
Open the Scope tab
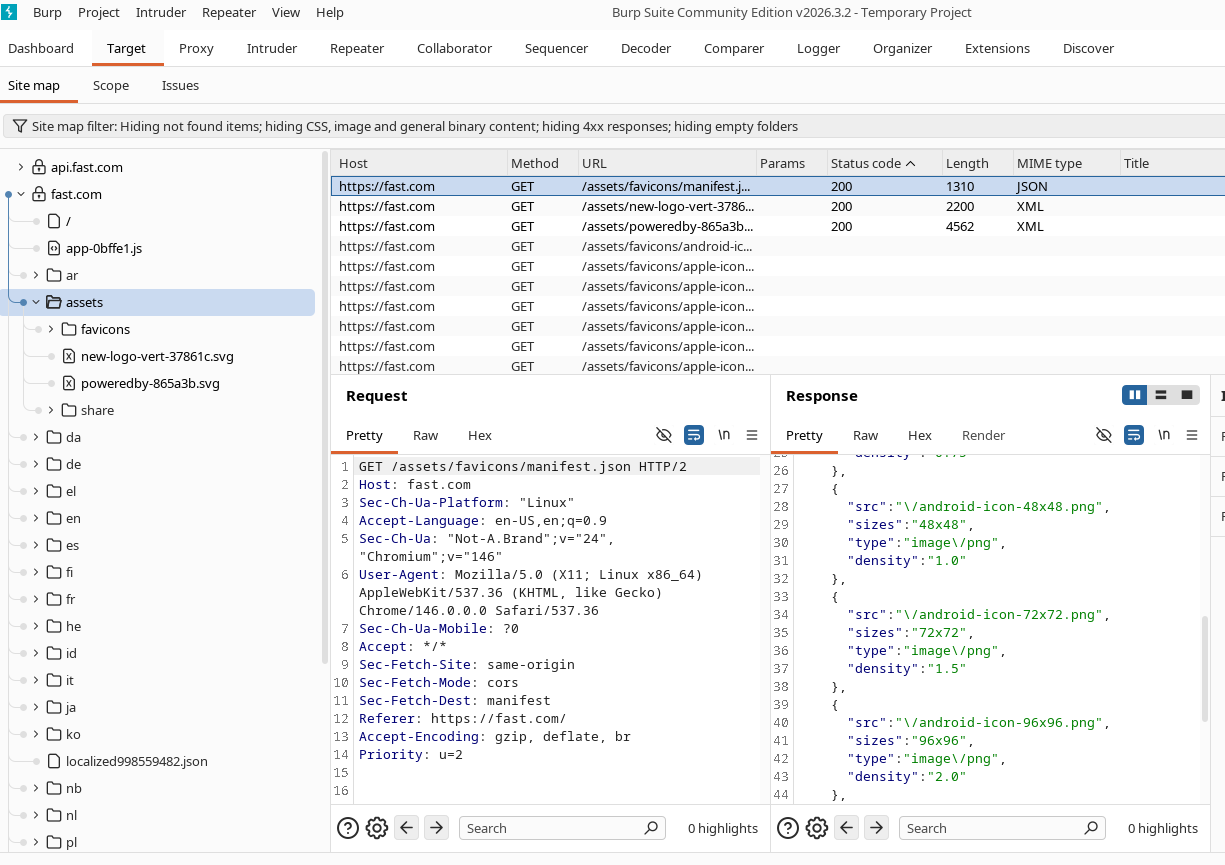111,86
